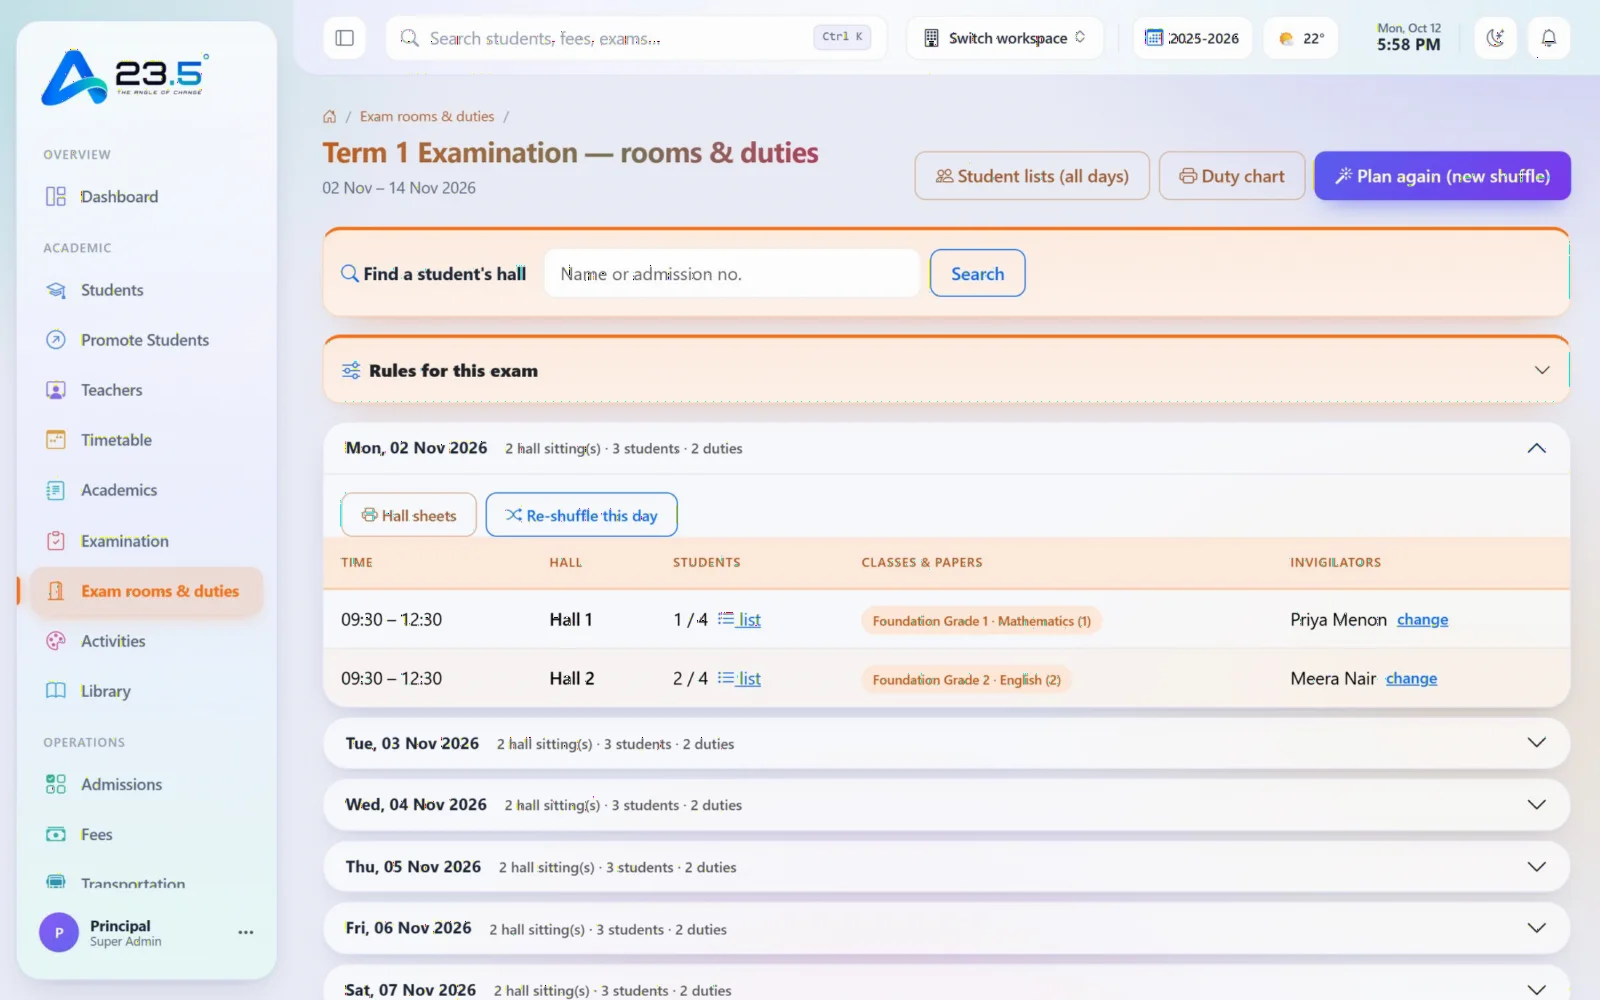
Task: Open Admissions menu item
Action: tap(146, 784)
